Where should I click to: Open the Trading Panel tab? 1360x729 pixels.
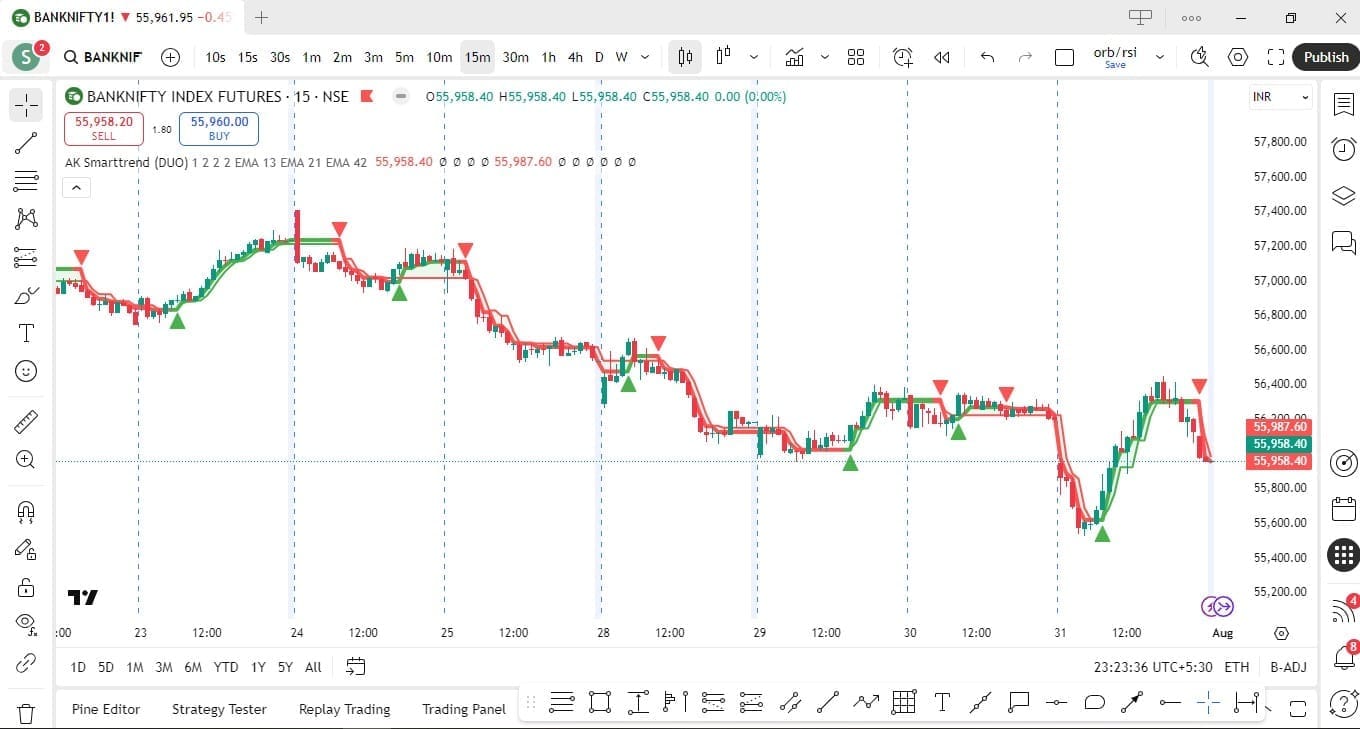[x=464, y=709]
